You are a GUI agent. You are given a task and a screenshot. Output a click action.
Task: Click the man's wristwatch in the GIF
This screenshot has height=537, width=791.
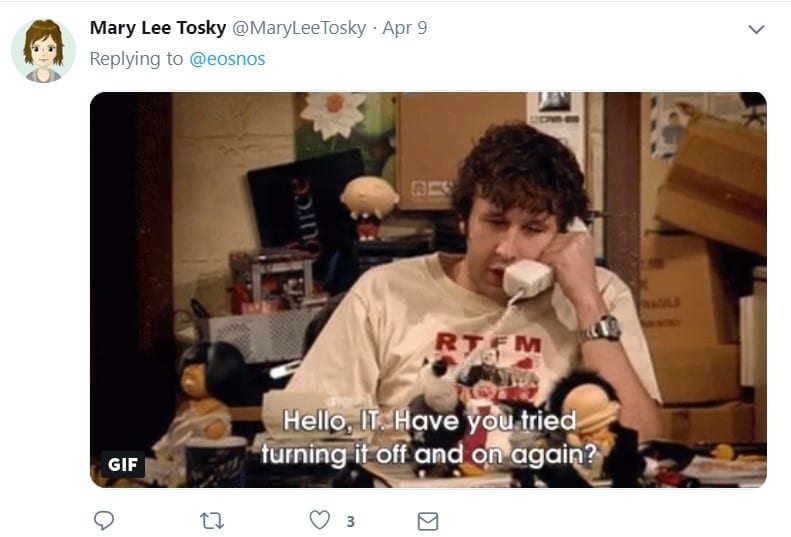[601, 329]
